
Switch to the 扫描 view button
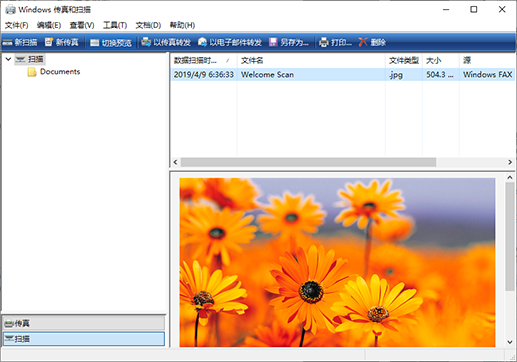(x=84, y=339)
